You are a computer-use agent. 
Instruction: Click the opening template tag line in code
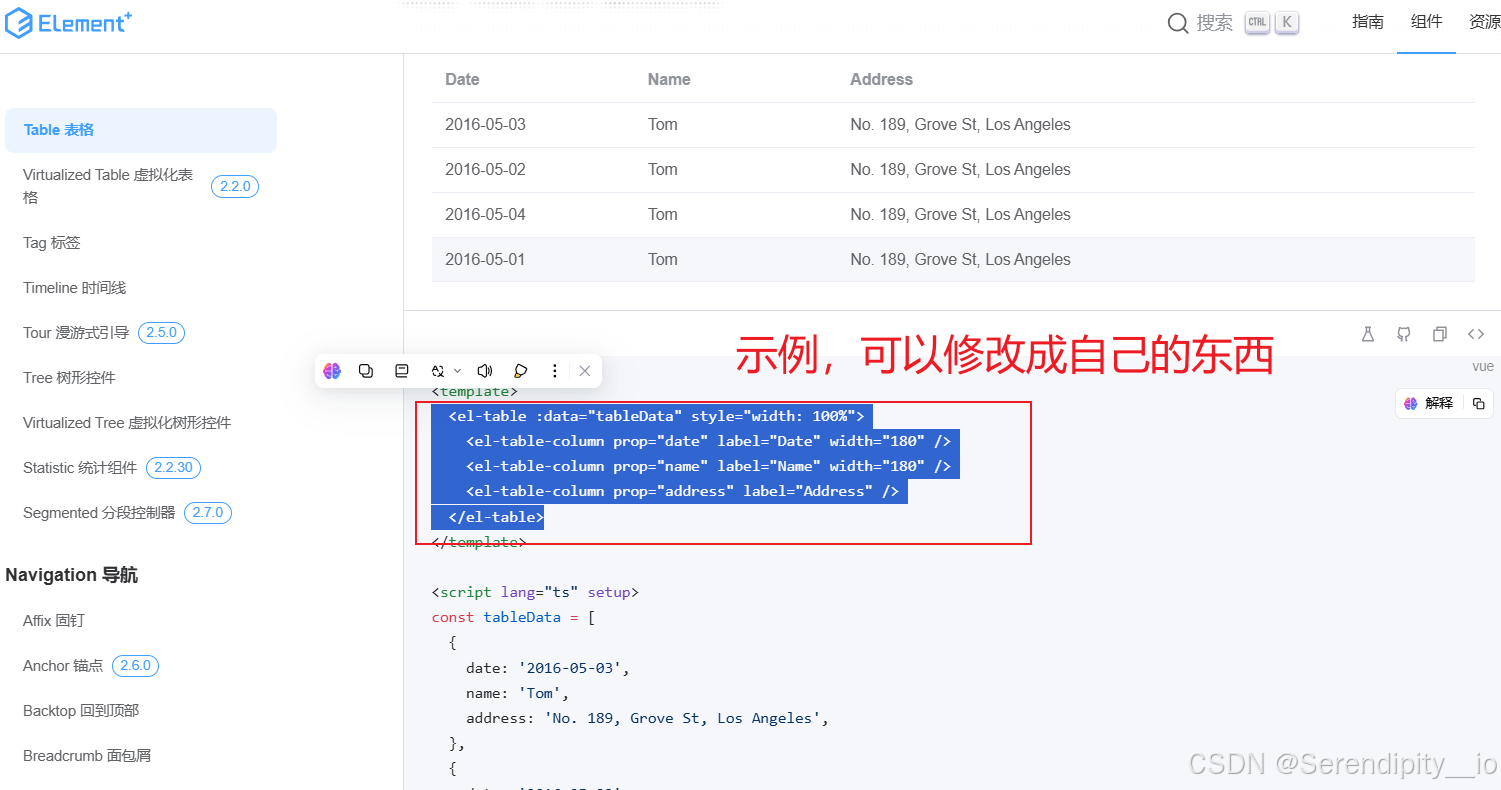point(475,392)
